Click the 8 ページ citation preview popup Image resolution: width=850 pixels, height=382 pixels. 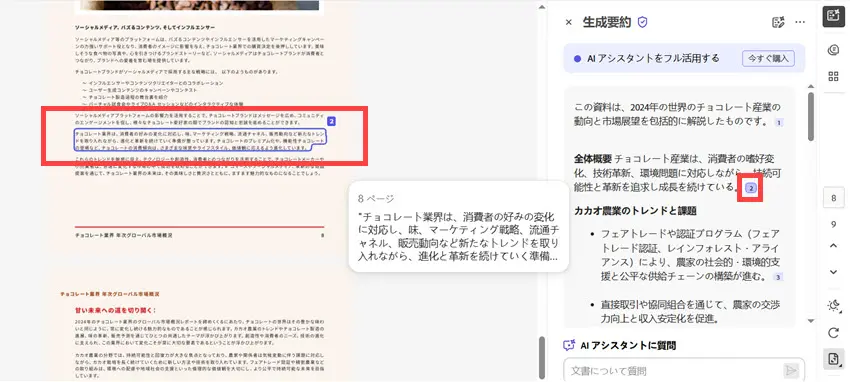point(459,226)
